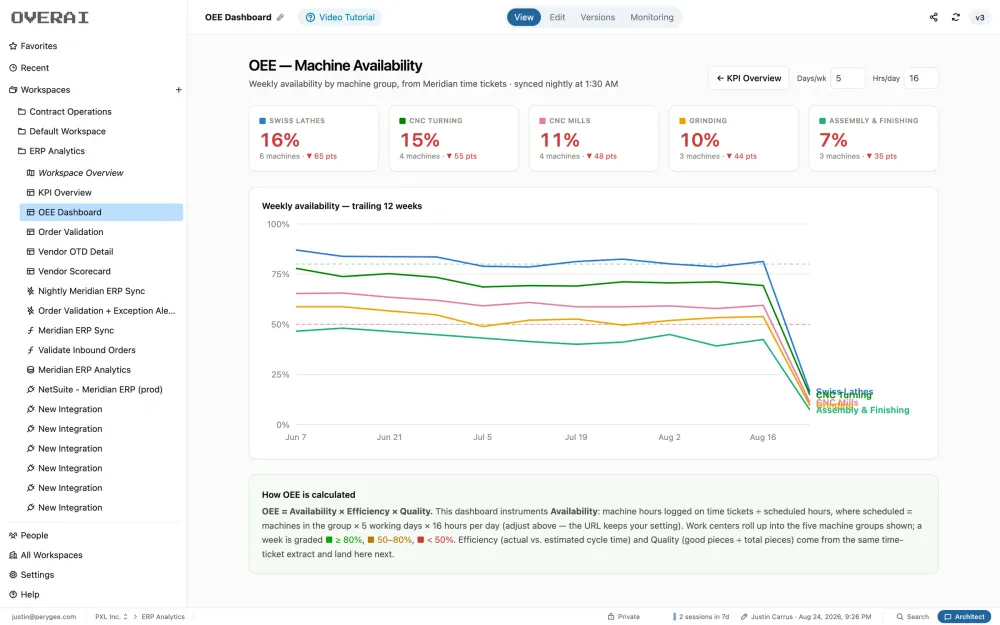Viewport: 1000px width, 625px height.
Task: Click the NetSuite - Meridian ERP (prod) plug icon
Action: coord(30,390)
